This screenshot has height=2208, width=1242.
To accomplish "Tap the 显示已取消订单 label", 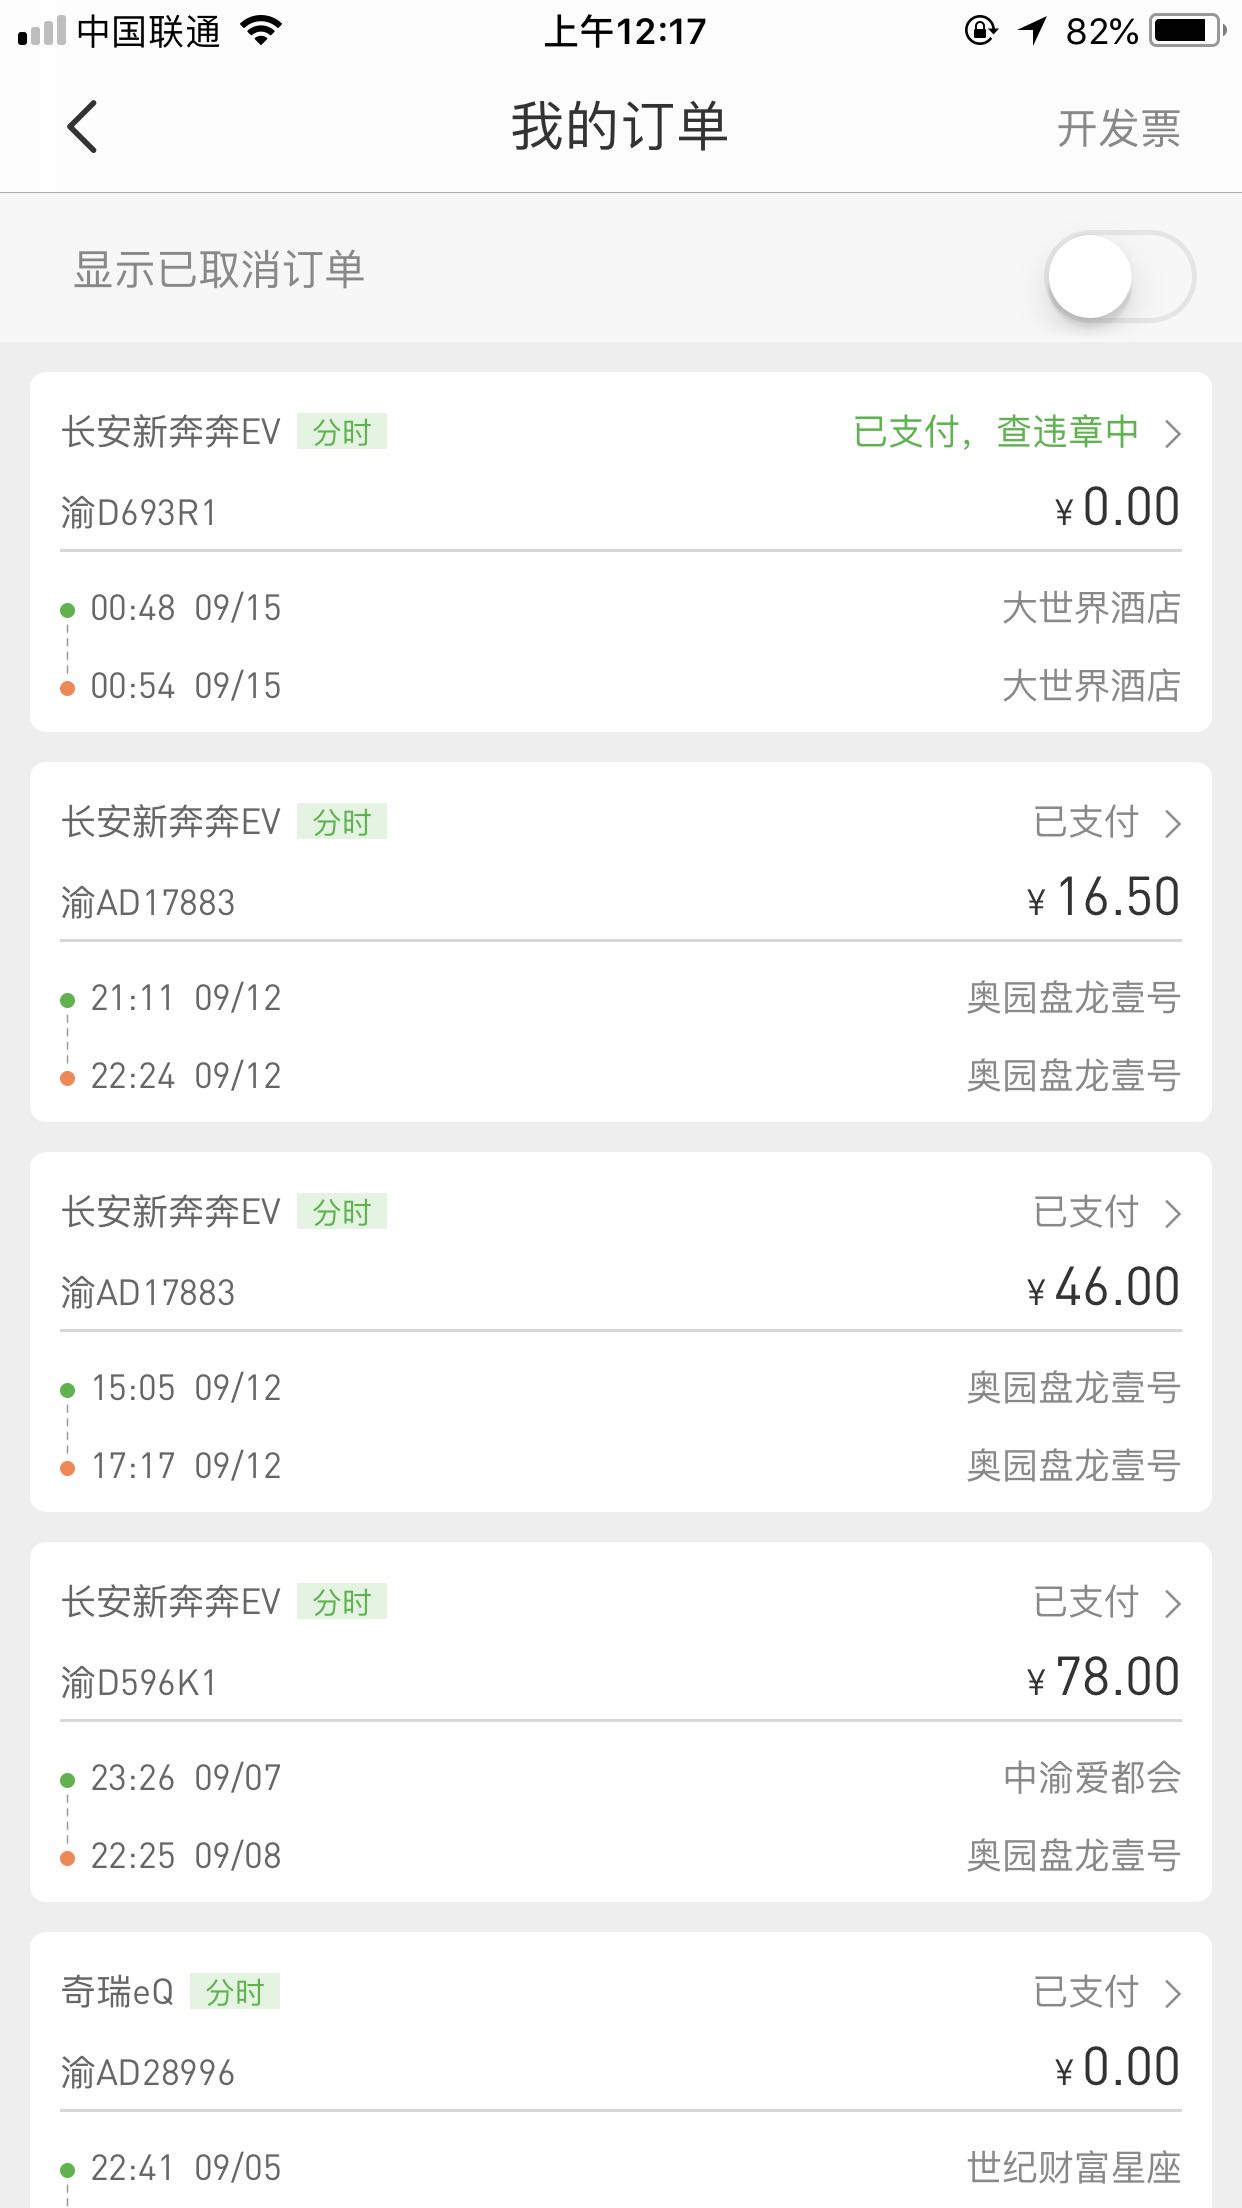I will [x=219, y=270].
